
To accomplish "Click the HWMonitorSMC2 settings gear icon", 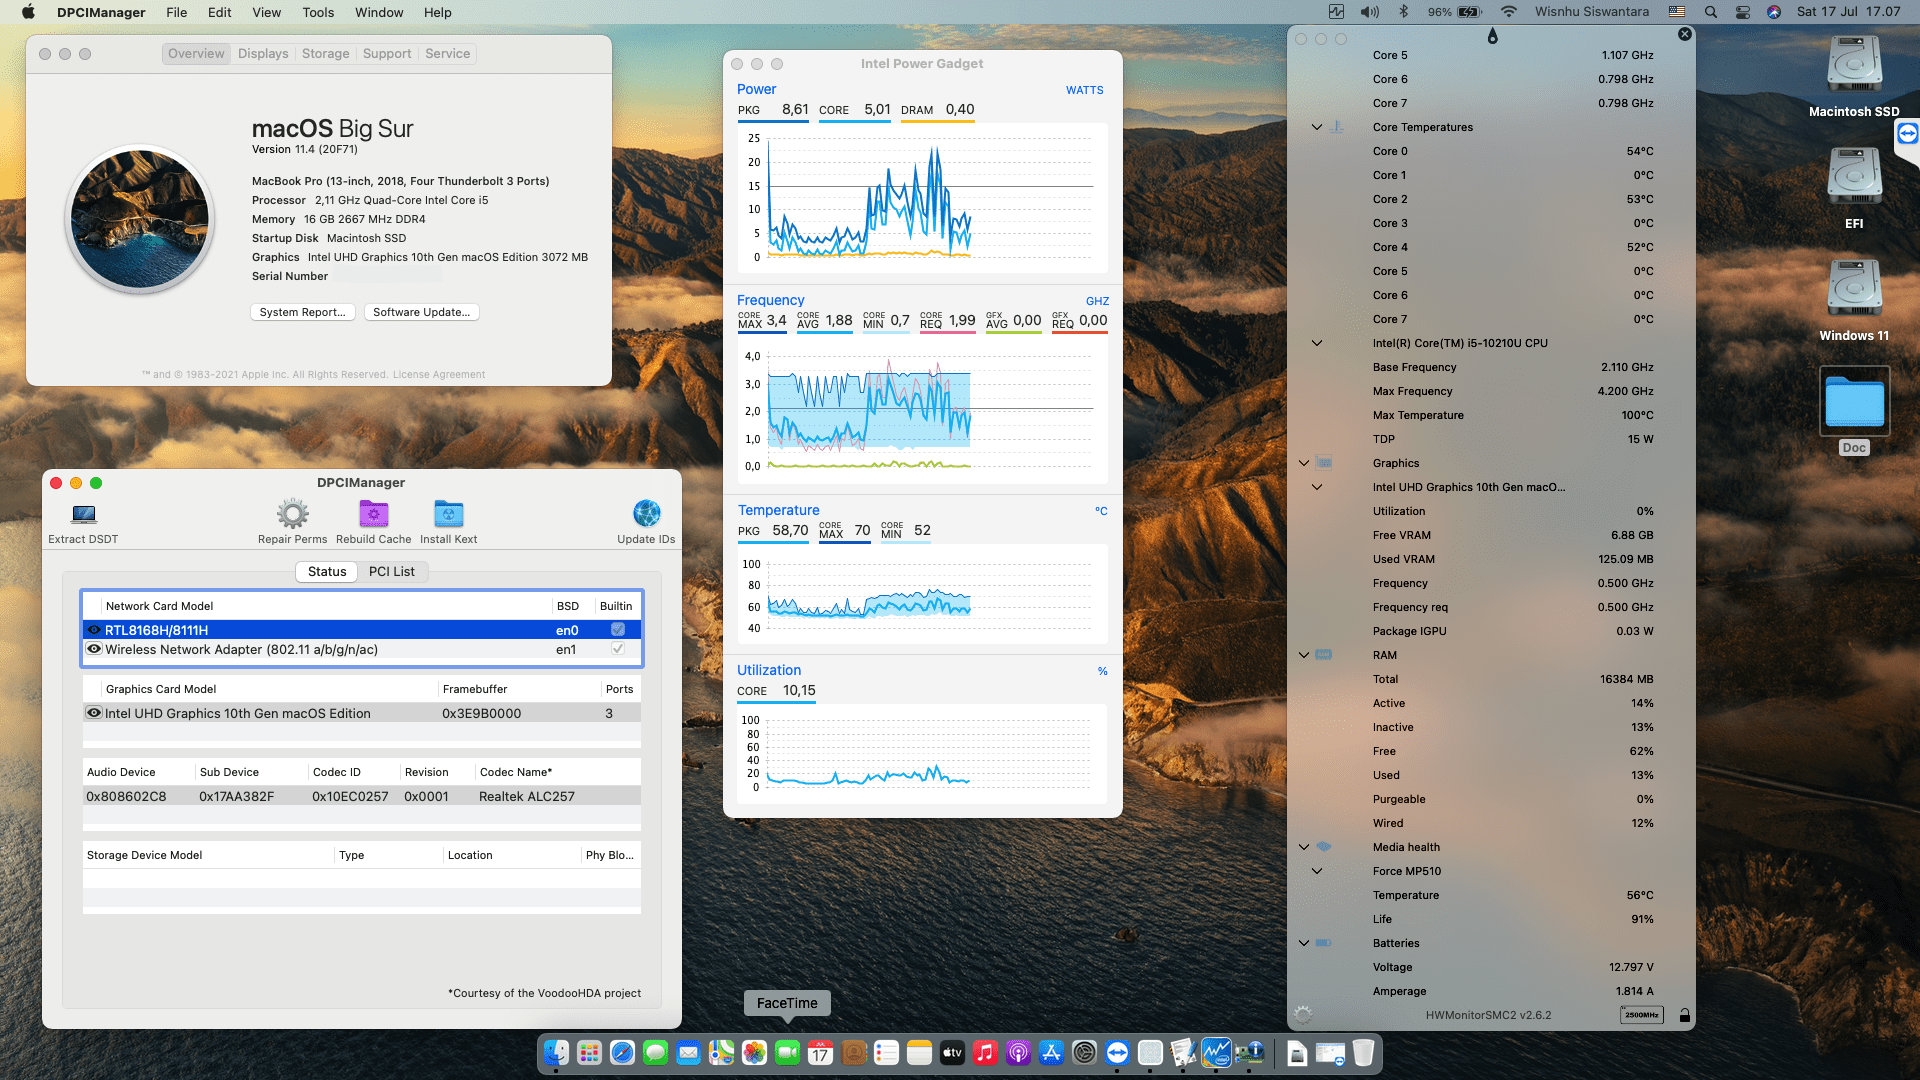I will (1303, 1014).
